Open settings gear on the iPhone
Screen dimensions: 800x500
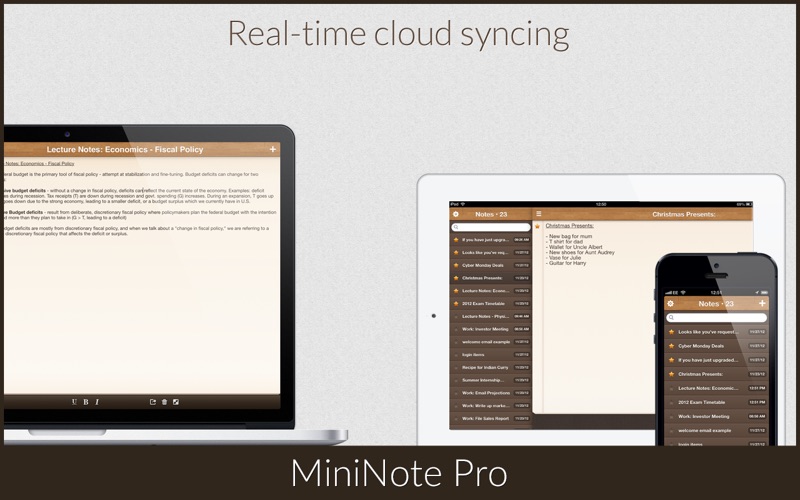tap(671, 304)
